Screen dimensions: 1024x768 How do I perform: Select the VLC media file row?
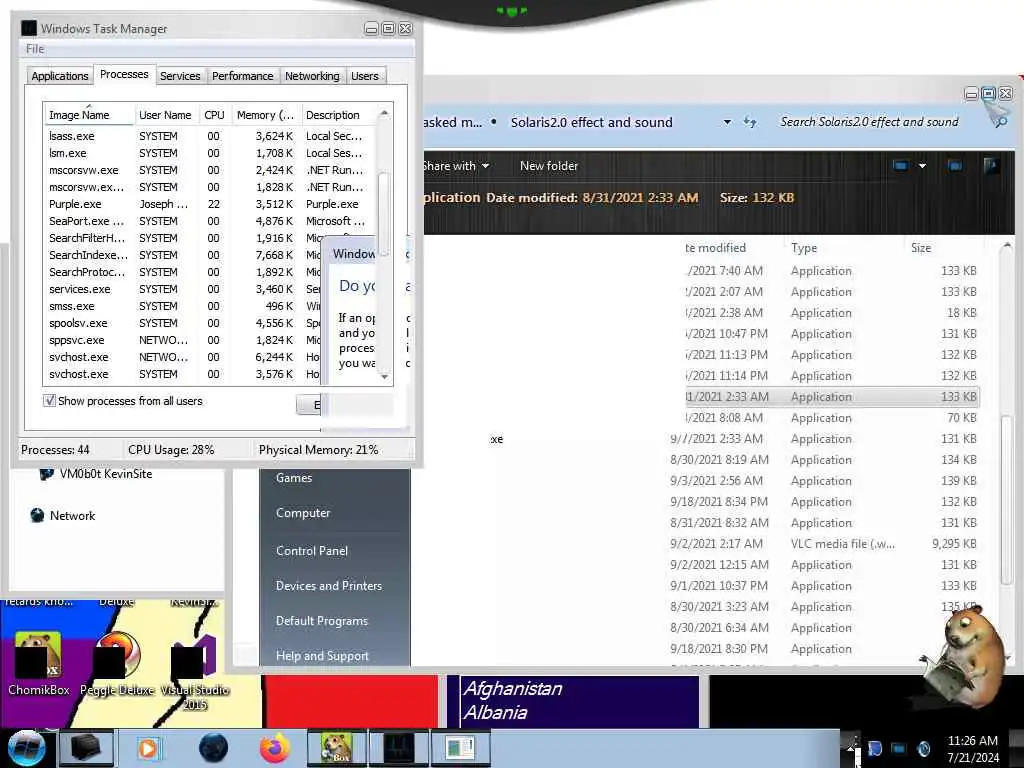coord(824,544)
